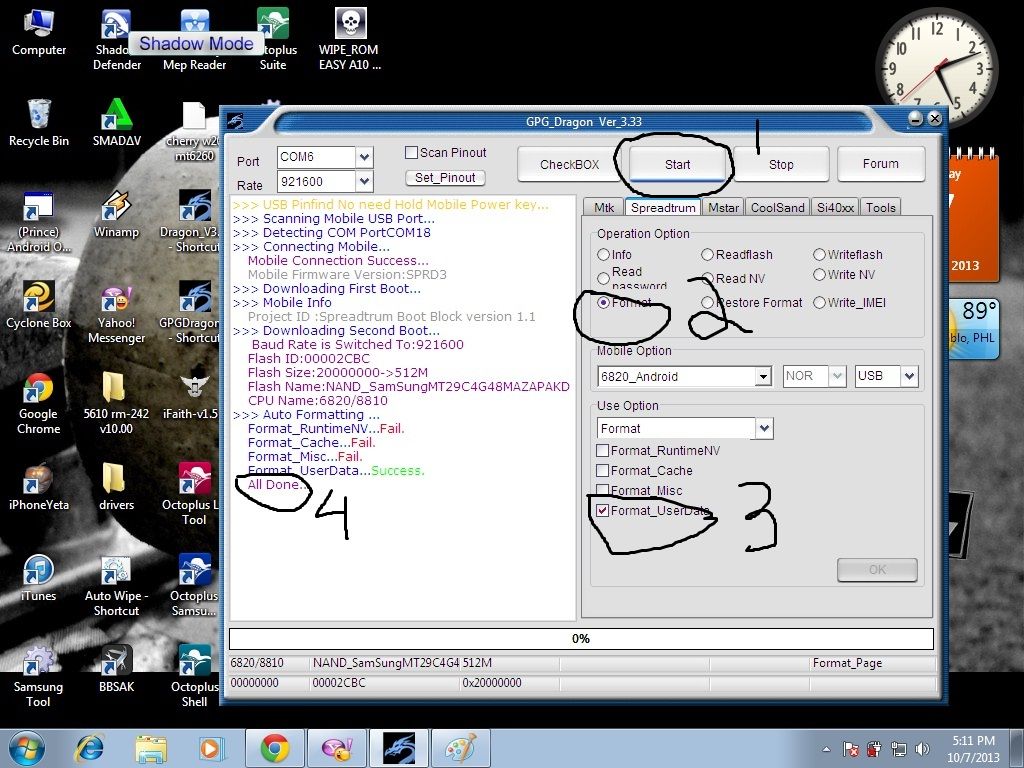Switch to the Spreadtrum tab

coord(663,208)
